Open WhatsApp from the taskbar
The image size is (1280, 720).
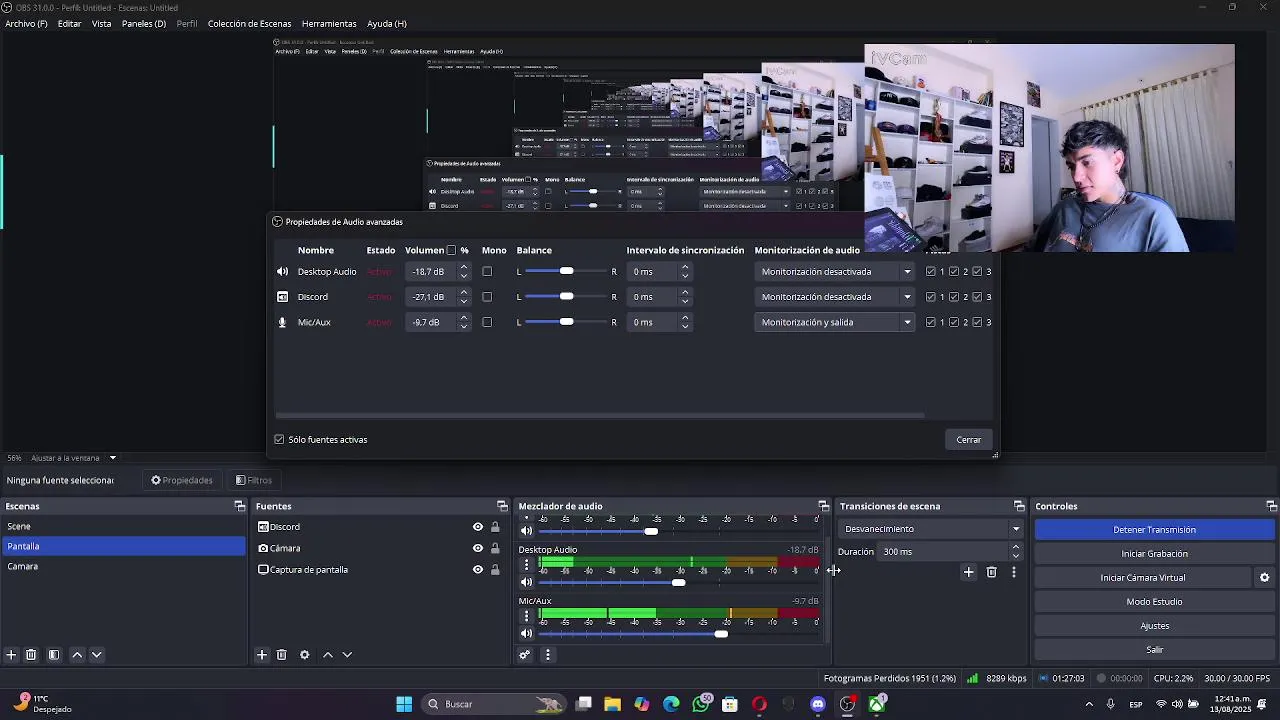701,704
